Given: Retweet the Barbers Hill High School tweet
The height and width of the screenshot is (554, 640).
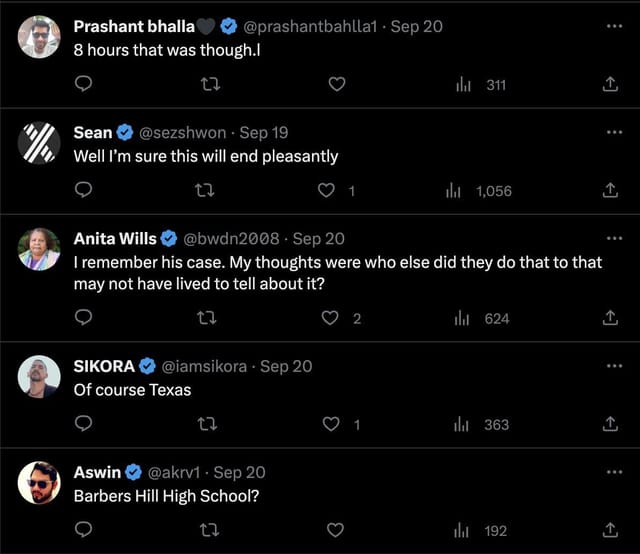Looking at the screenshot, I should pyautogui.click(x=210, y=530).
